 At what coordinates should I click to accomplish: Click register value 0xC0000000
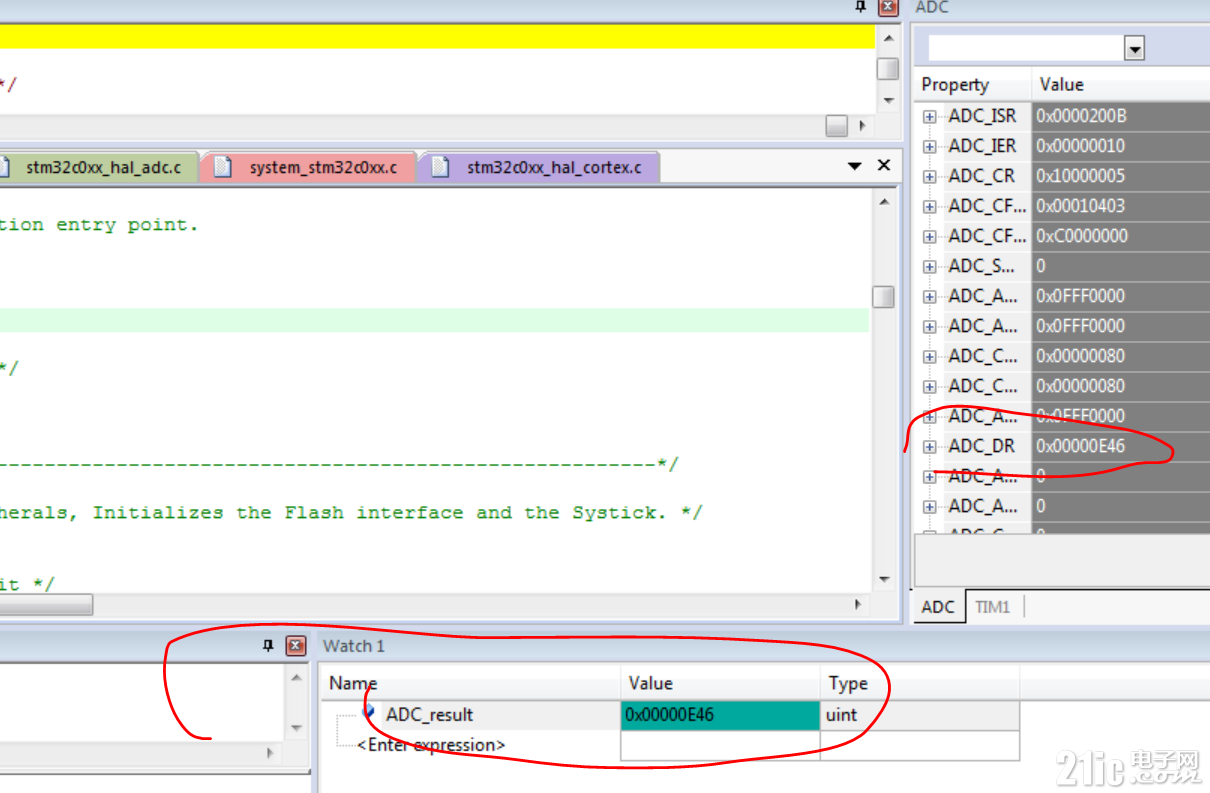tap(1082, 236)
